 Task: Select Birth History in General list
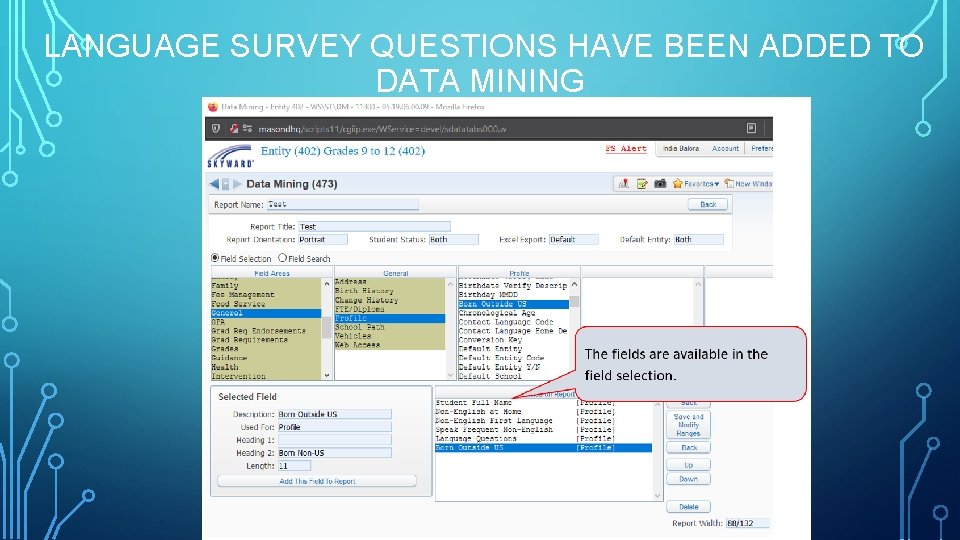point(389,291)
